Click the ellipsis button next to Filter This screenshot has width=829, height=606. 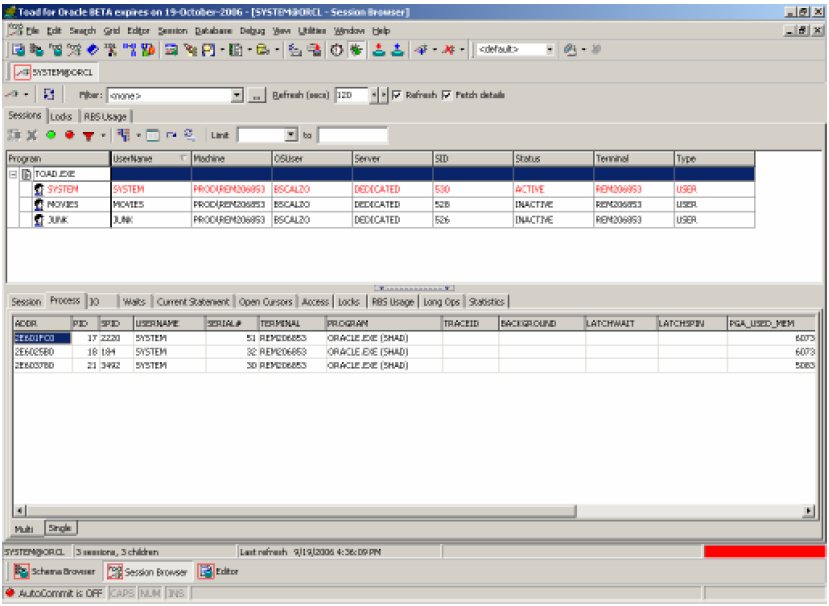click(256, 96)
